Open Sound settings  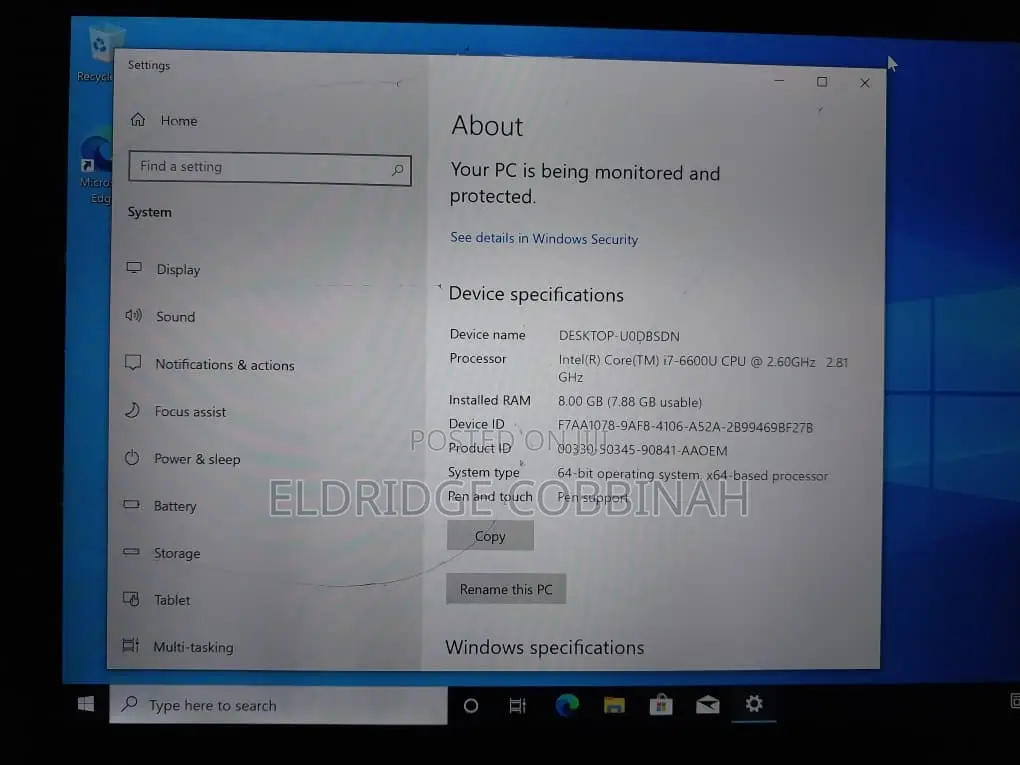click(x=161, y=316)
